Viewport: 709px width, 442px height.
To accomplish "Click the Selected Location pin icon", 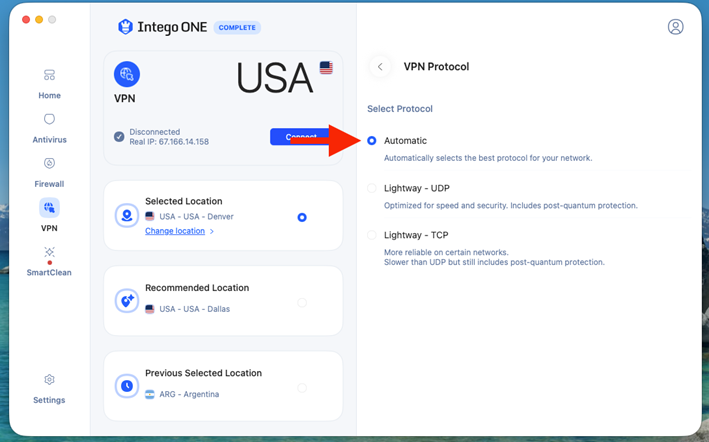I will pos(127,216).
